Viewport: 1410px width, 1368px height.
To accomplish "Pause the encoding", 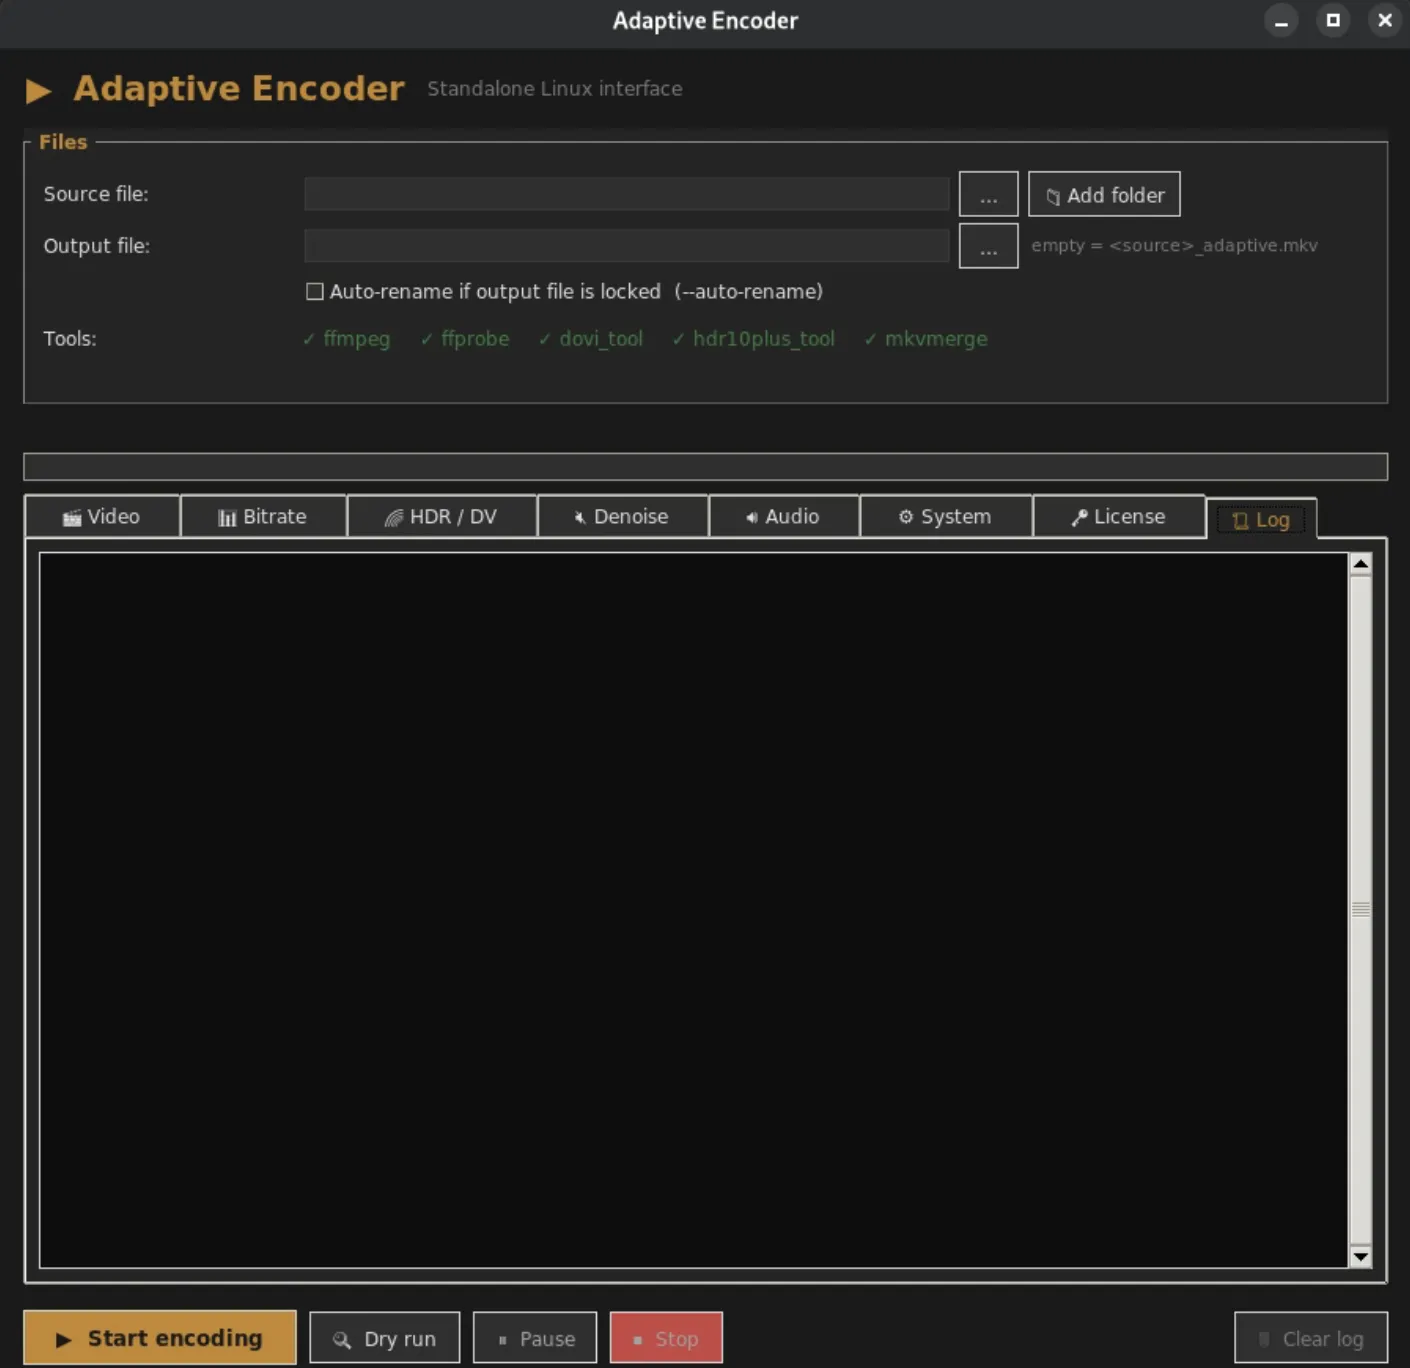I will click(535, 1338).
